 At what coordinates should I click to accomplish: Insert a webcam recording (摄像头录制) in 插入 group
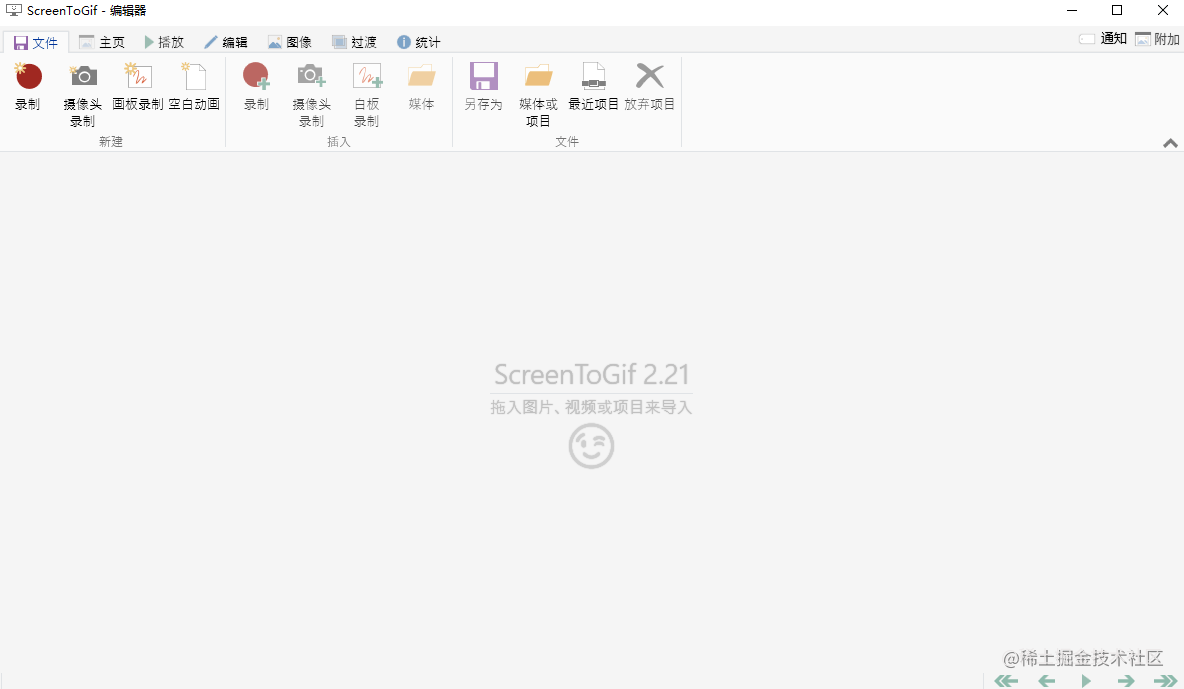click(312, 95)
